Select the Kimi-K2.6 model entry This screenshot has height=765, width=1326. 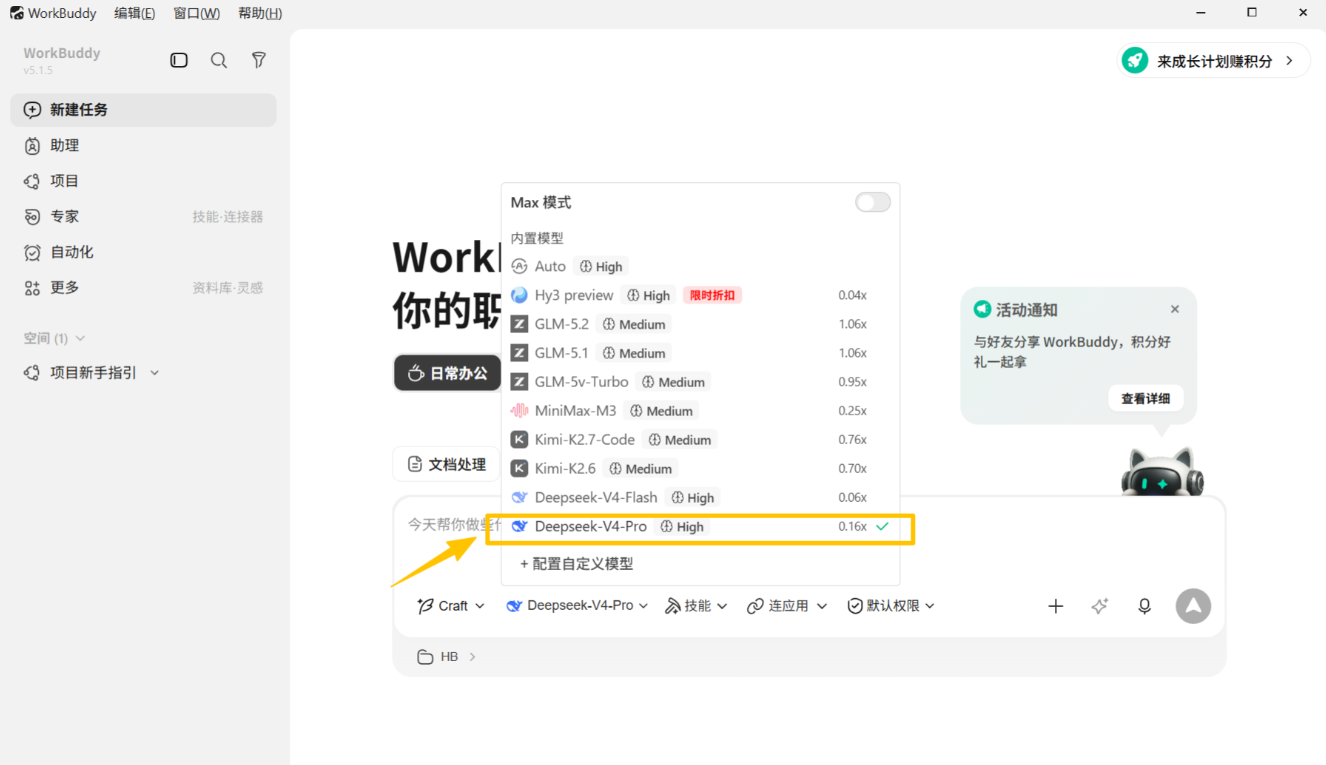tap(700, 469)
